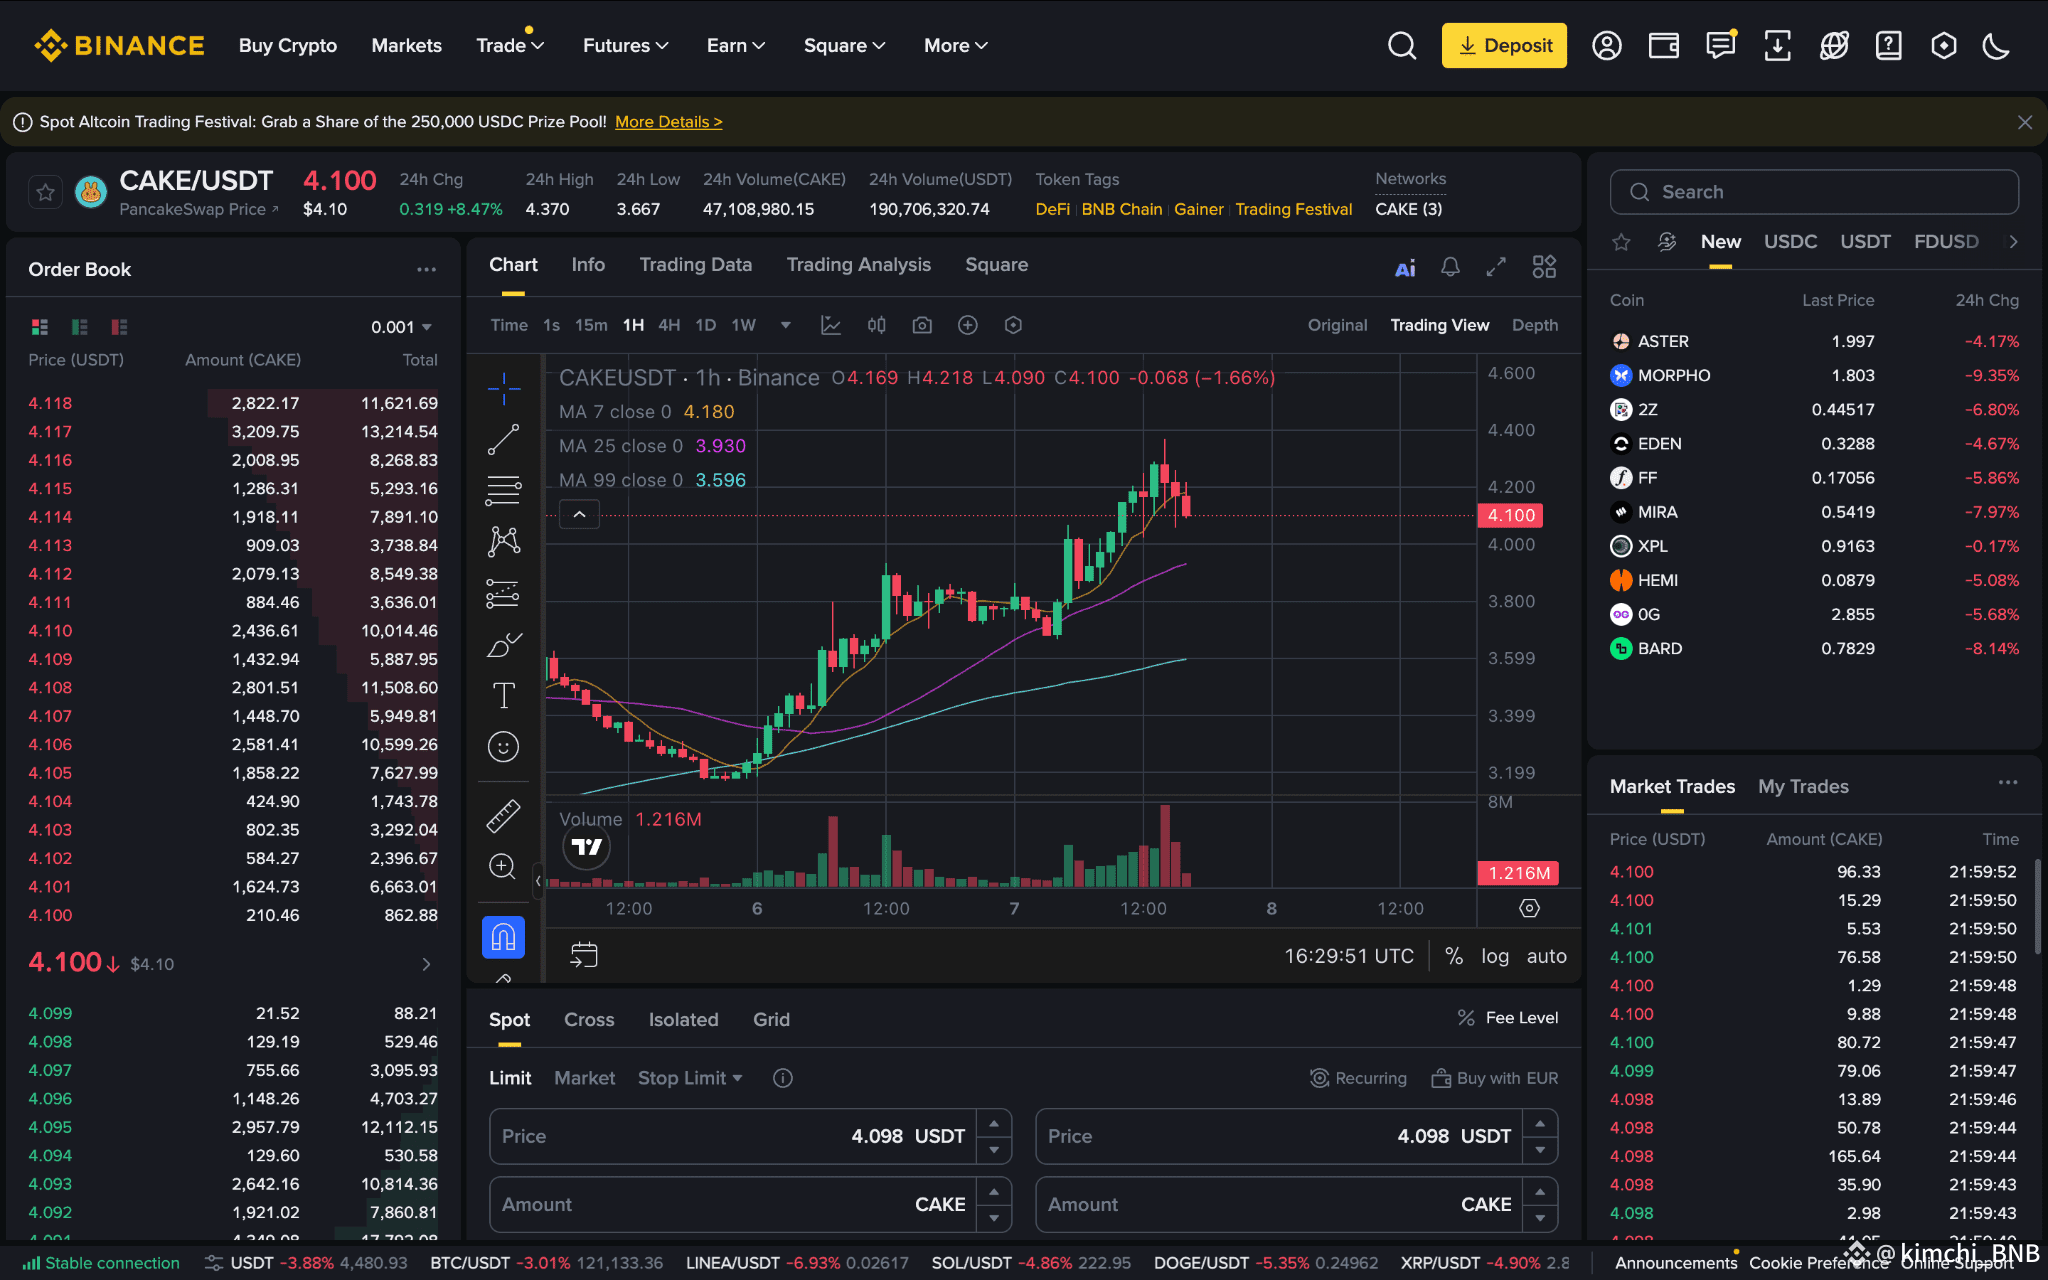Screen dimensions: 2048x1280
Task: Close the Trading Festival banner
Action: click(2025, 122)
